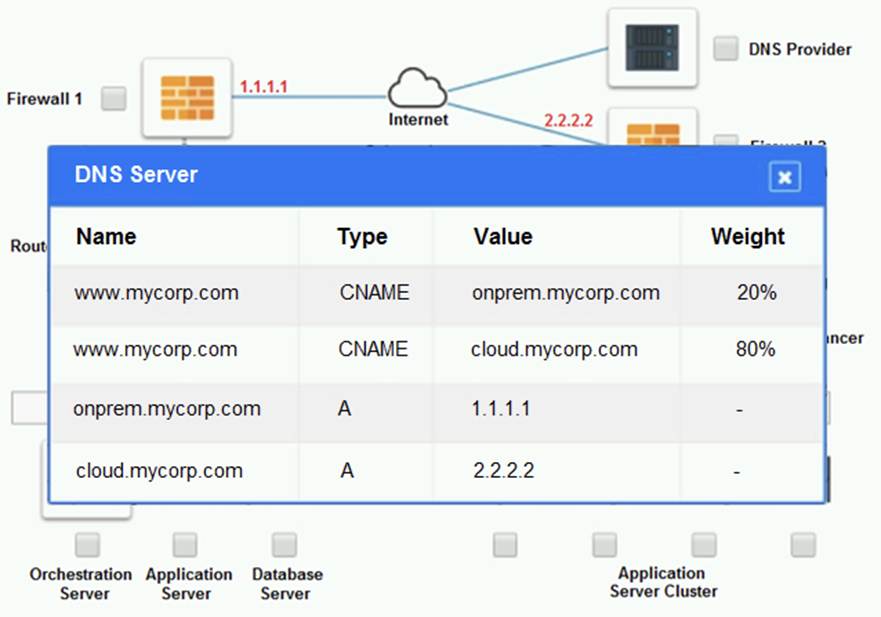Click the DNS Server title bar

(136, 175)
